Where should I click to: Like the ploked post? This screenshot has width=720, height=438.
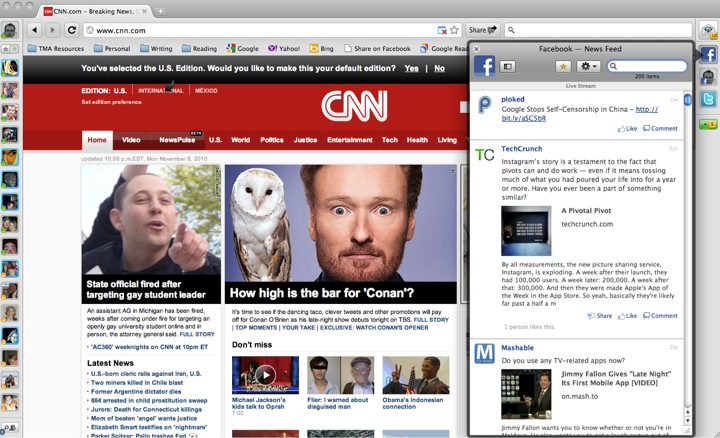pos(627,129)
